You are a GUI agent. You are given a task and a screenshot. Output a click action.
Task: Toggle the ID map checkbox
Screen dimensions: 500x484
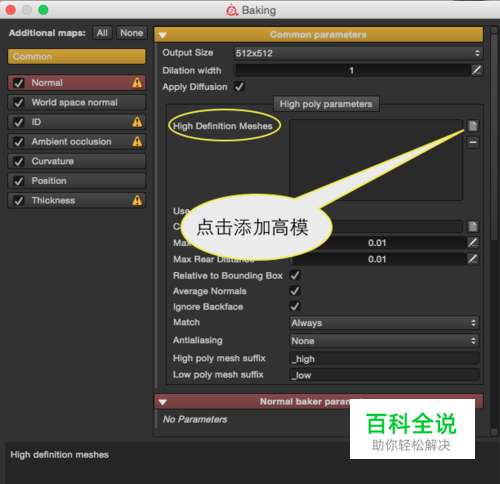(x=19, y=122)
